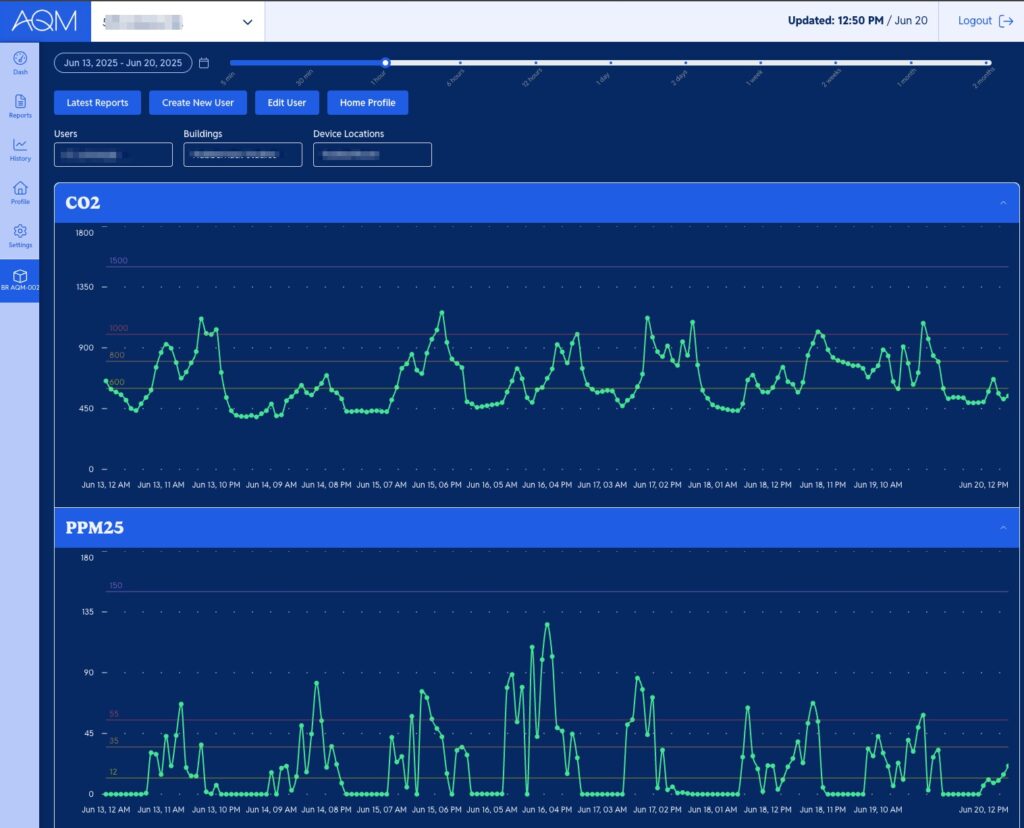Viewport: 1024px width, 828px height.
Task: Set interval slider to 6 hours
Action: (460, 63)
